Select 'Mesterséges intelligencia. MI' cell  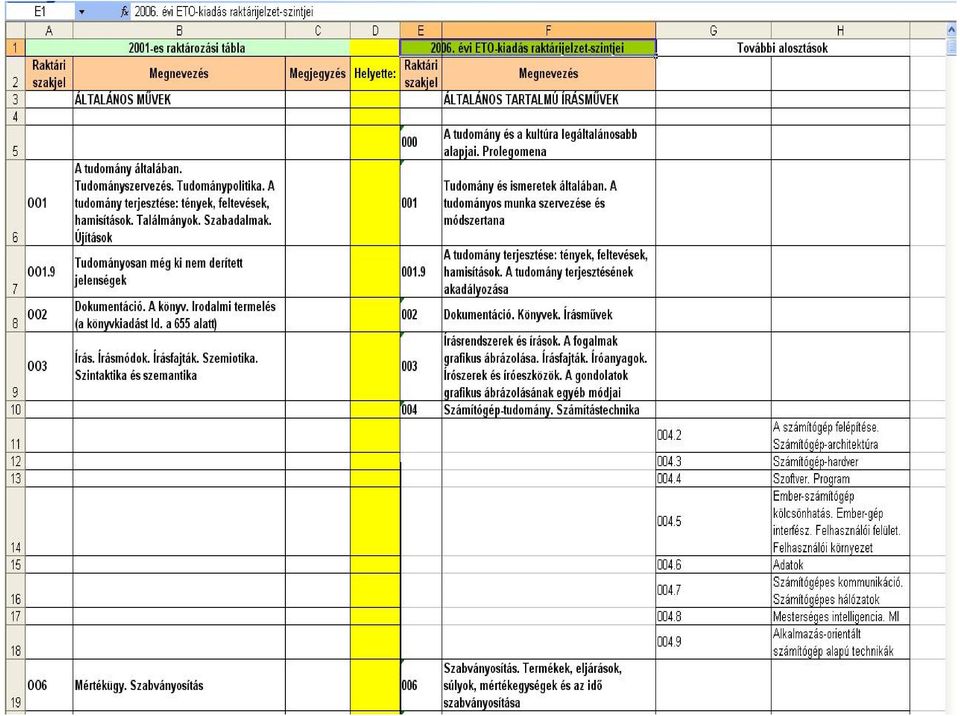coord(840,616)
